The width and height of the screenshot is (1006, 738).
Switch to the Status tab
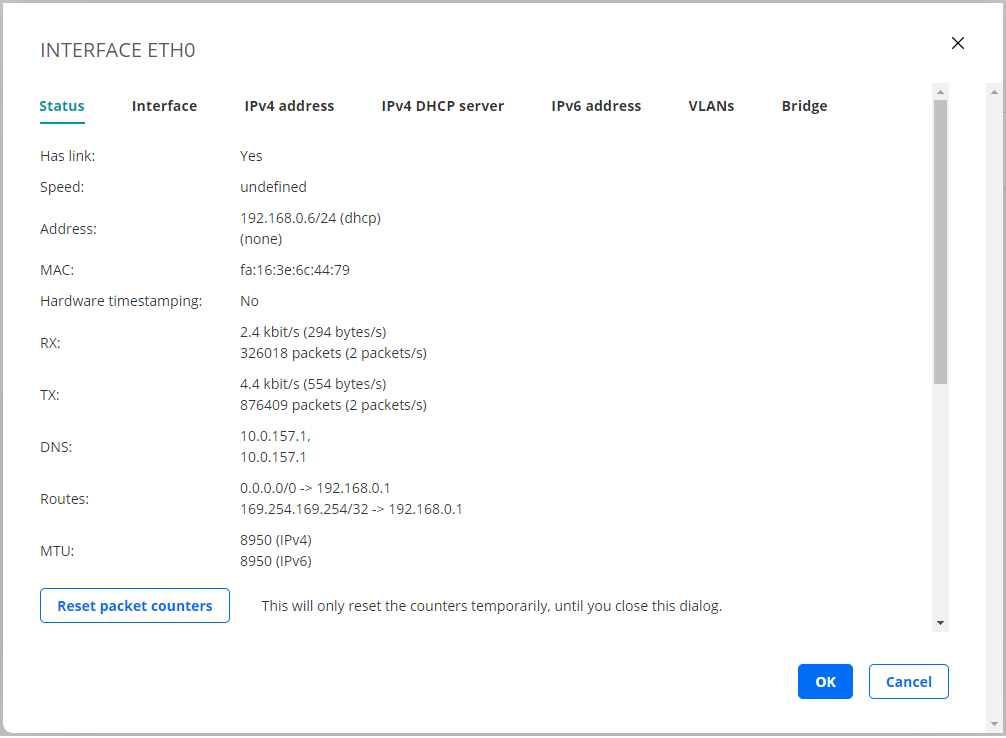pos(62,106)
